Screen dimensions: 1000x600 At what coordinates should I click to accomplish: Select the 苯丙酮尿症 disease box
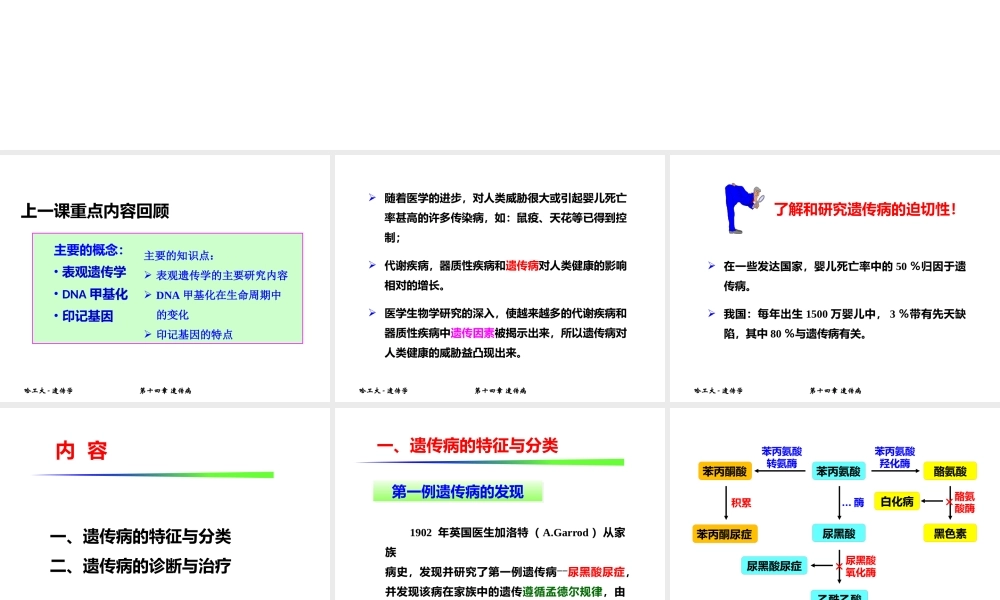725,533
